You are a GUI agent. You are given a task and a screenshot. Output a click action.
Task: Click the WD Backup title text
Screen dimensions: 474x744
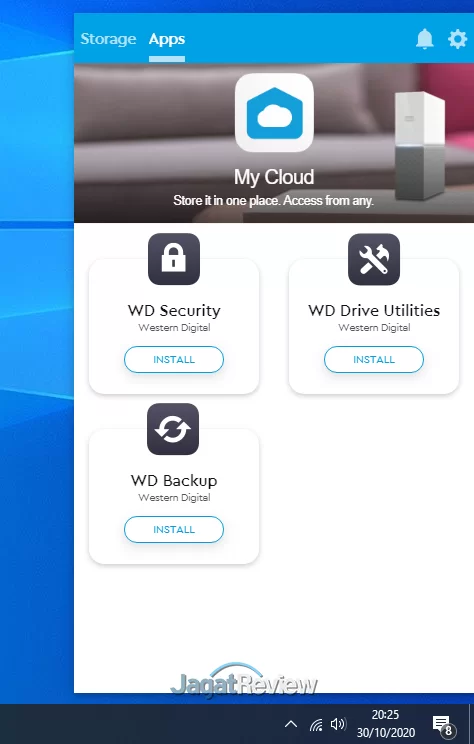tap(174, 481)
